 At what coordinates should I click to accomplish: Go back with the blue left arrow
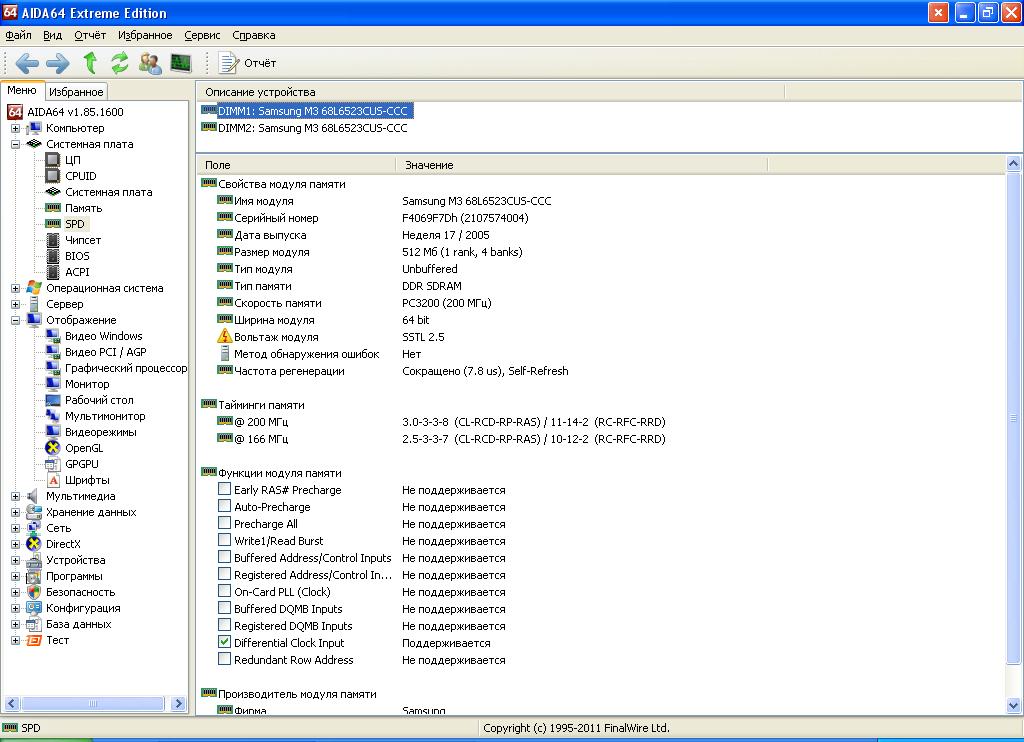27,63
